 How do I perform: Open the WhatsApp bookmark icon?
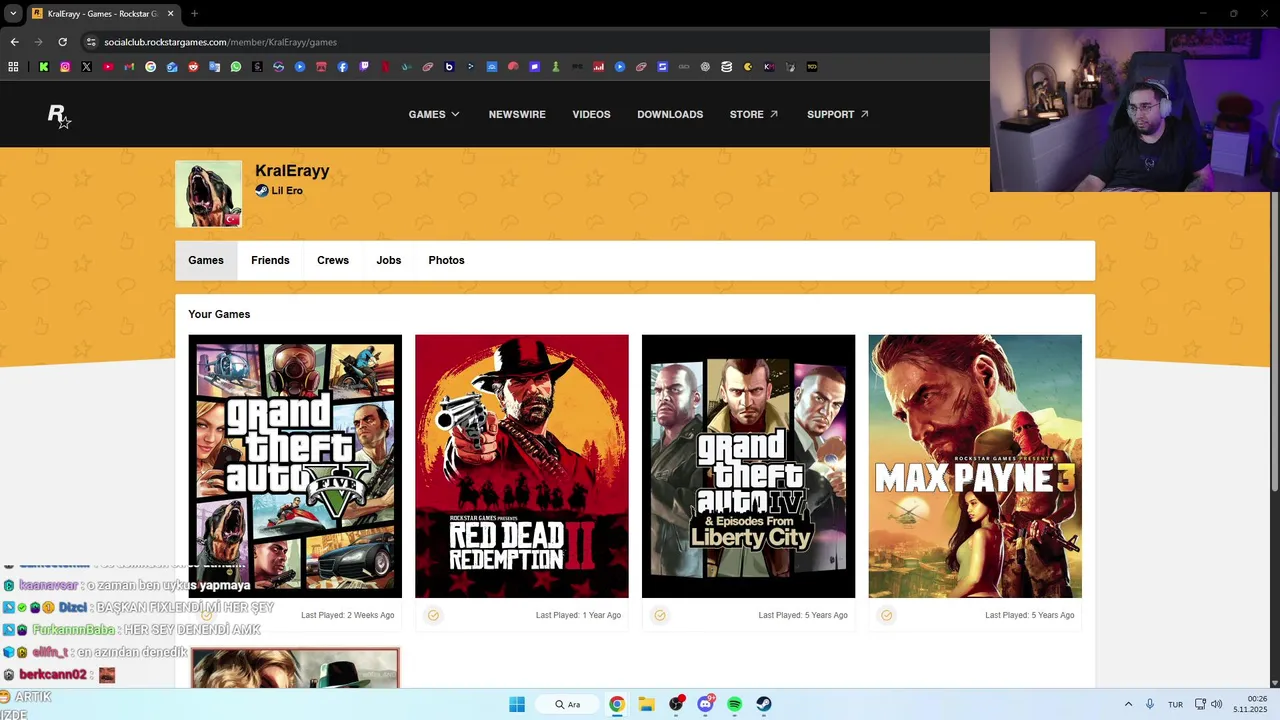(x=236, y=67)
